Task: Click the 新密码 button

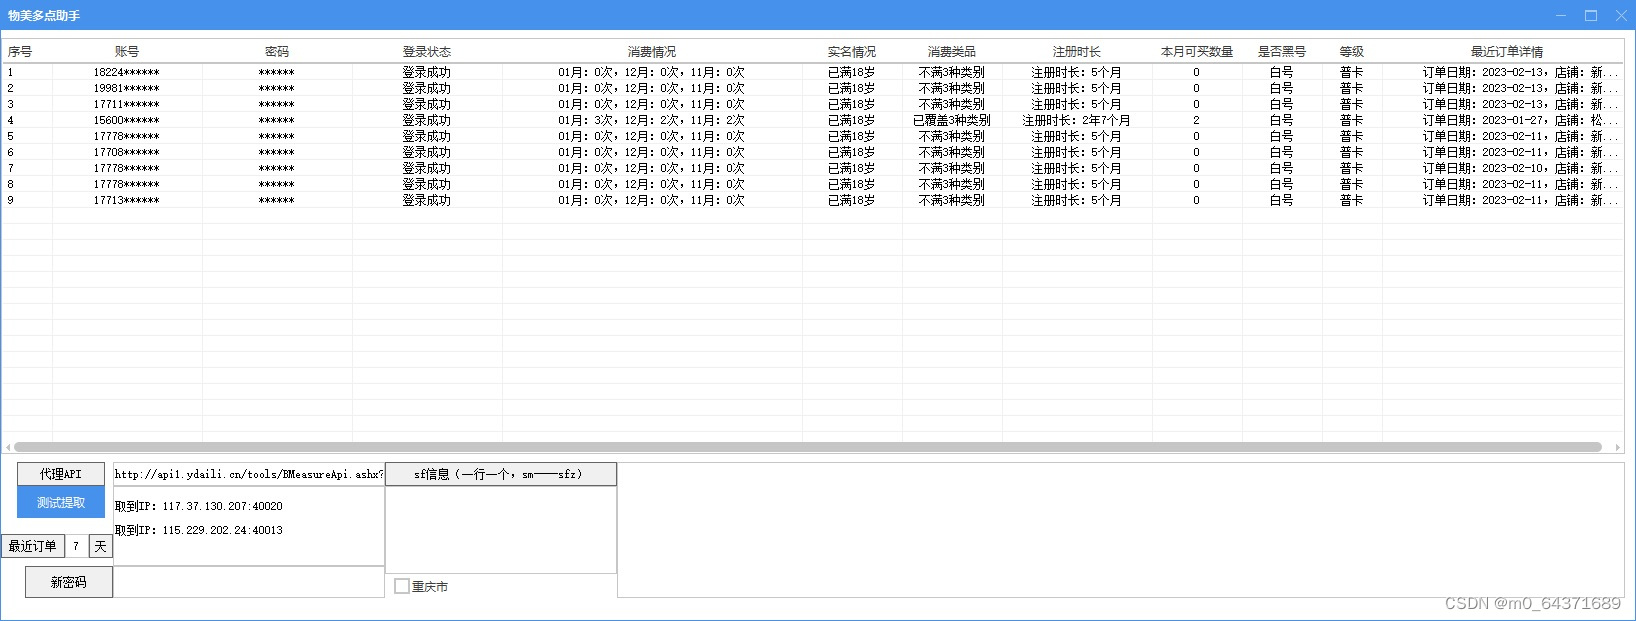Action: coord(69,582)
